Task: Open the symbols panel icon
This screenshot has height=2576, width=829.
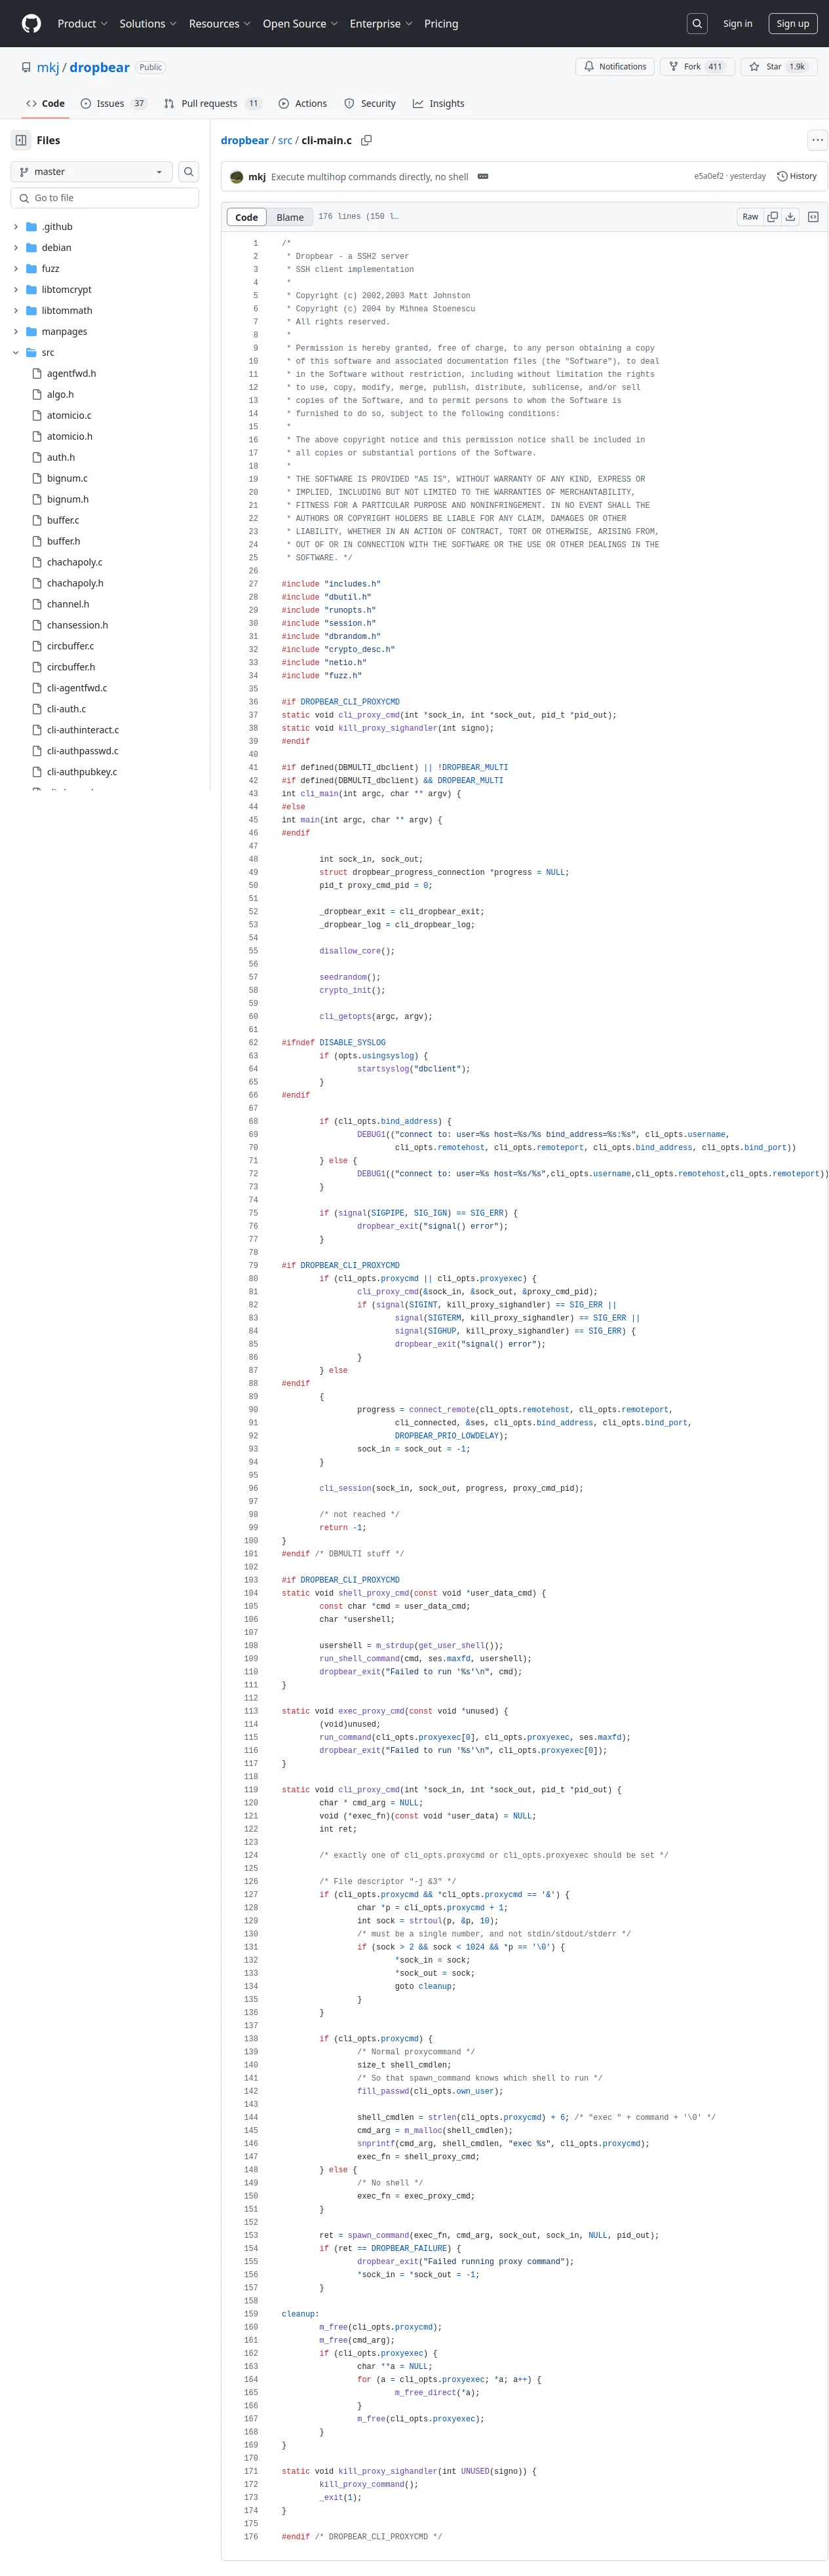Action: click(x=813, y=217)
